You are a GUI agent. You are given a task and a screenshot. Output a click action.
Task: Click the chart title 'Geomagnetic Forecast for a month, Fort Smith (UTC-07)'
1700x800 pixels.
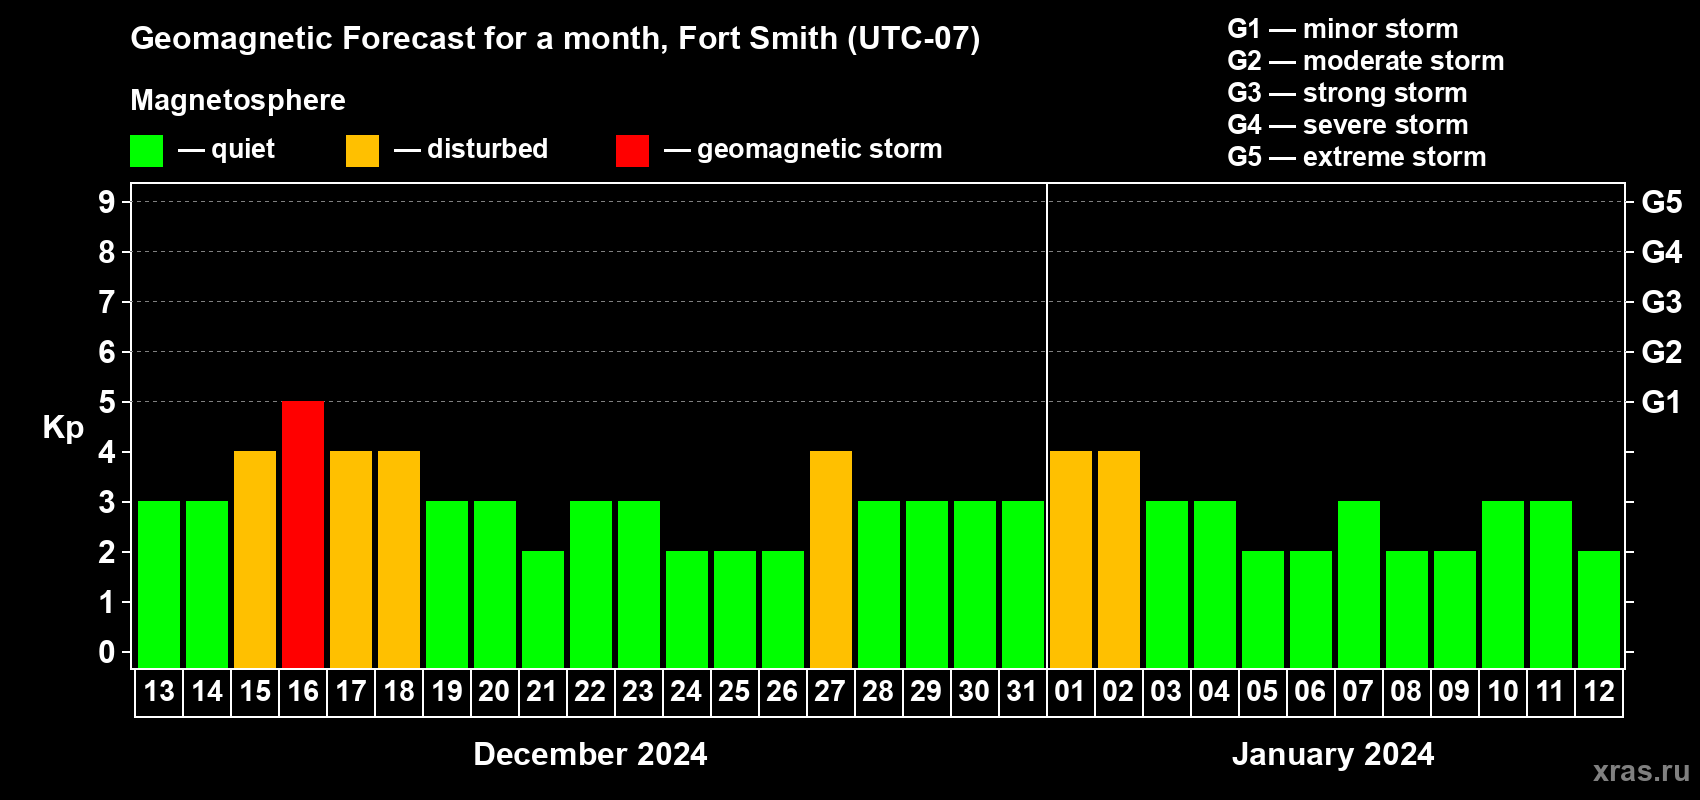click(x=555, y=39)
